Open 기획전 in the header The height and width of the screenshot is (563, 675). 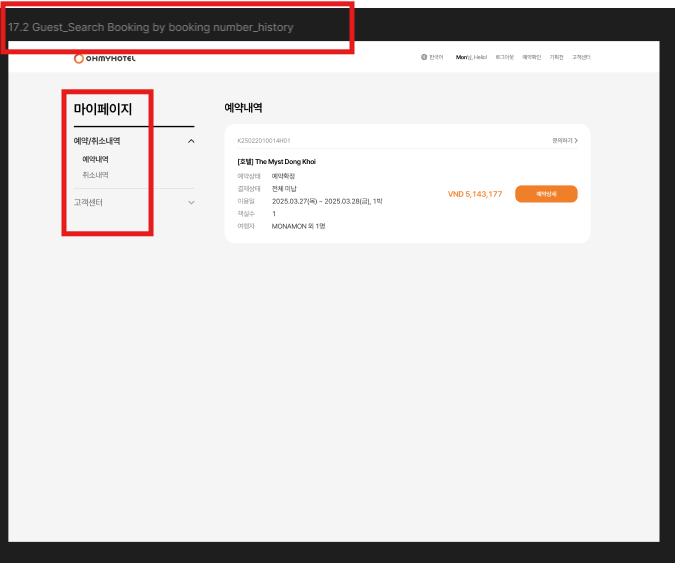tap(556, 57)
